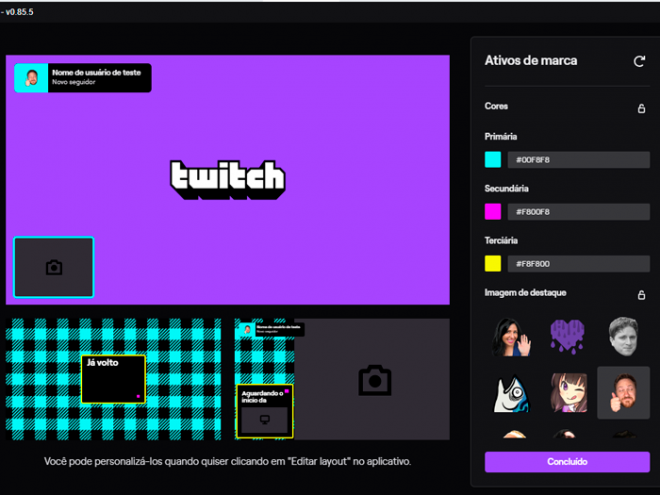Click the Editar layout hint text
660x495 pixels.
(228, 461)
